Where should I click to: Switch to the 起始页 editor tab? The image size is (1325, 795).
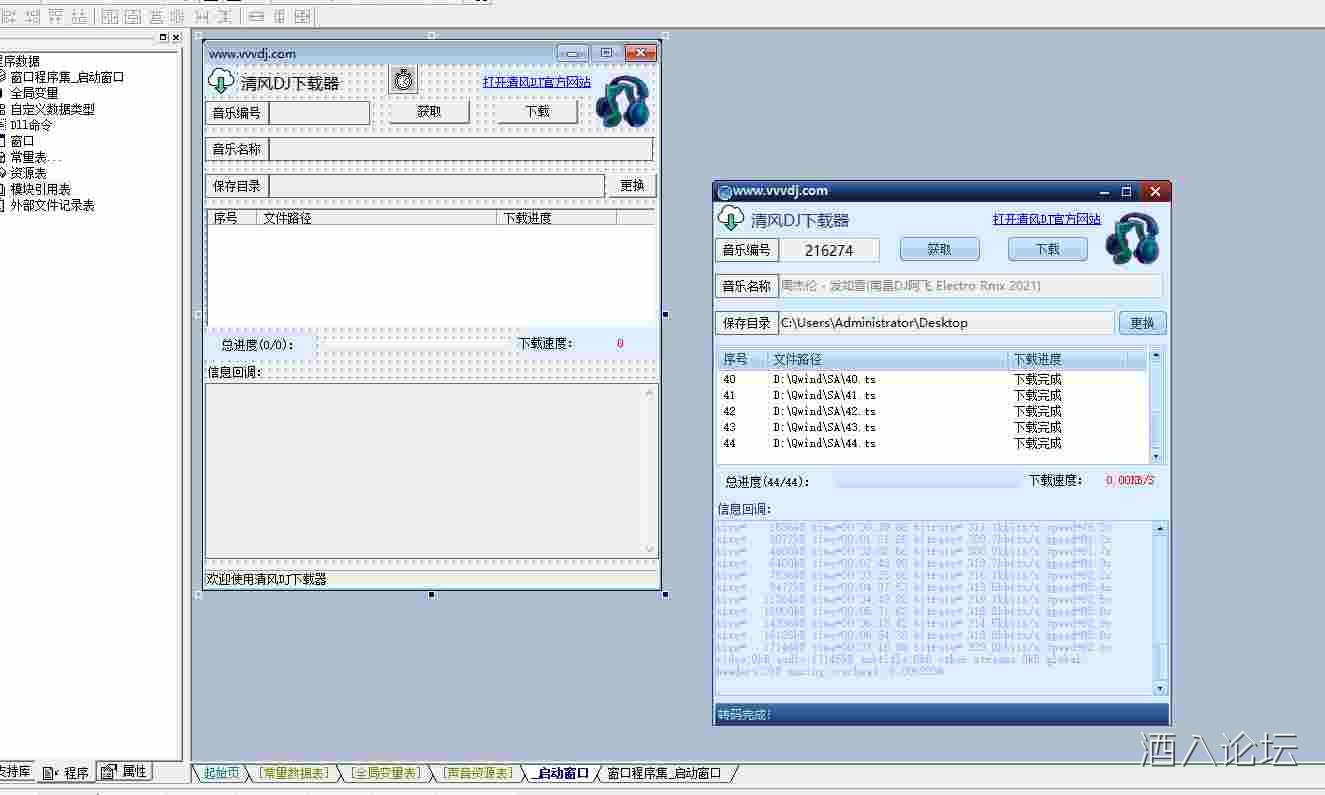tap(221, 773)
